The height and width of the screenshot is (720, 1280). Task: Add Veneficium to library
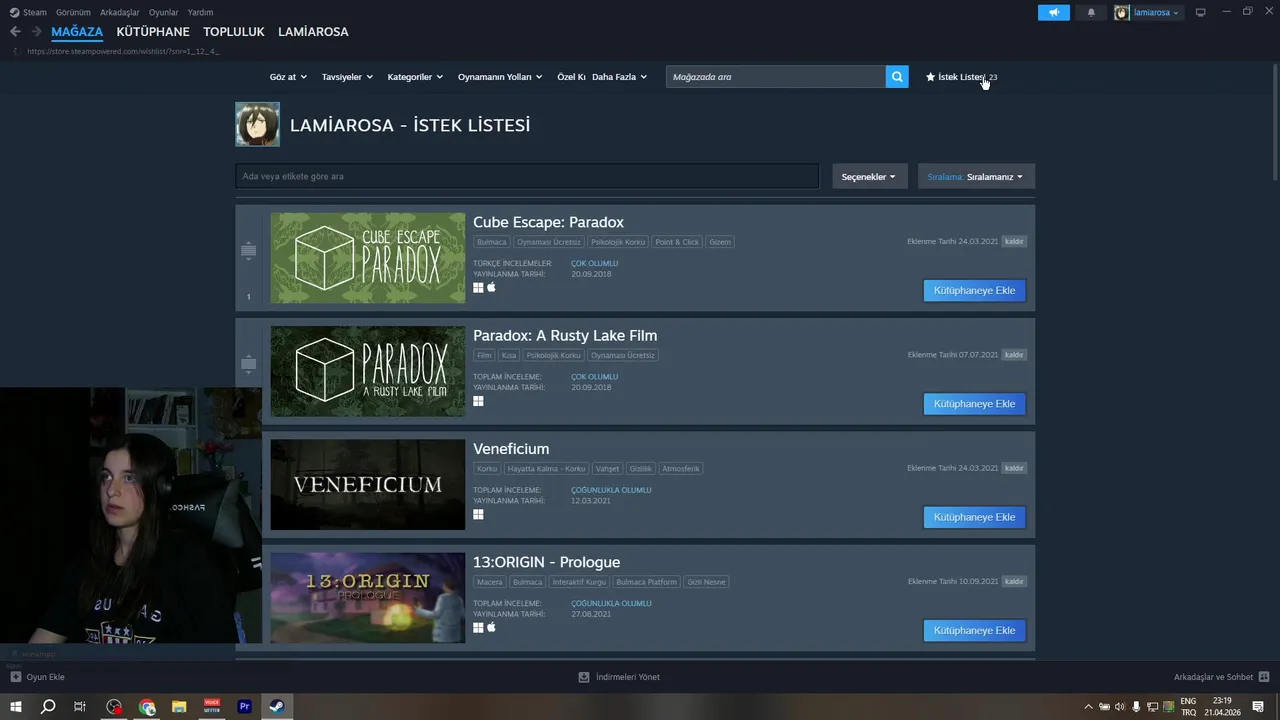(x=974, y=517)
